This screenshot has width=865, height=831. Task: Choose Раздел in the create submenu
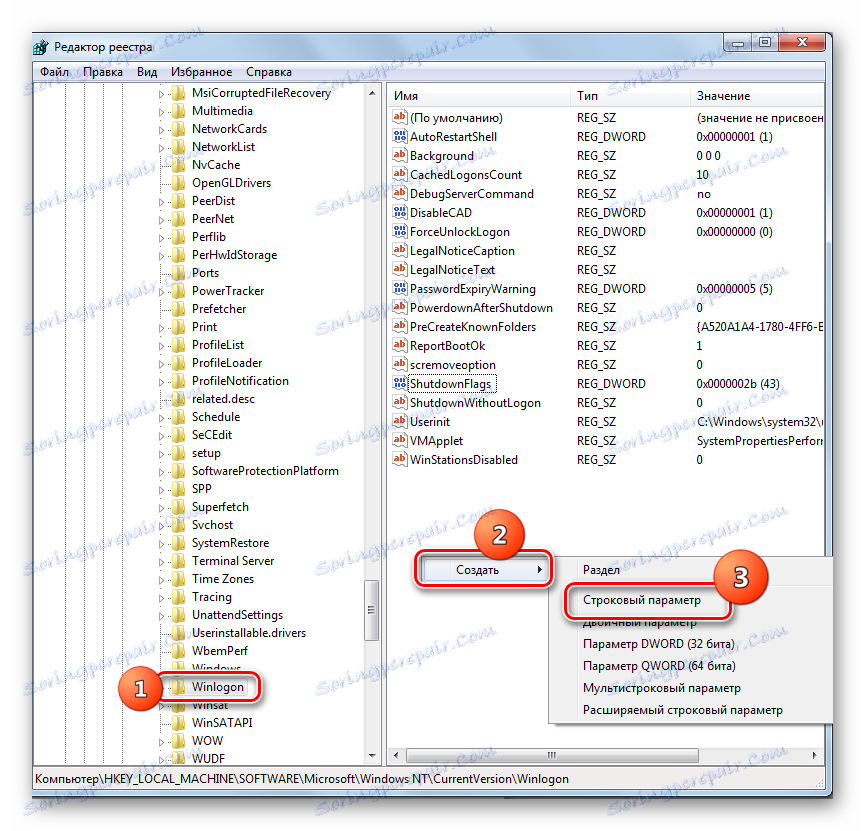601,569
